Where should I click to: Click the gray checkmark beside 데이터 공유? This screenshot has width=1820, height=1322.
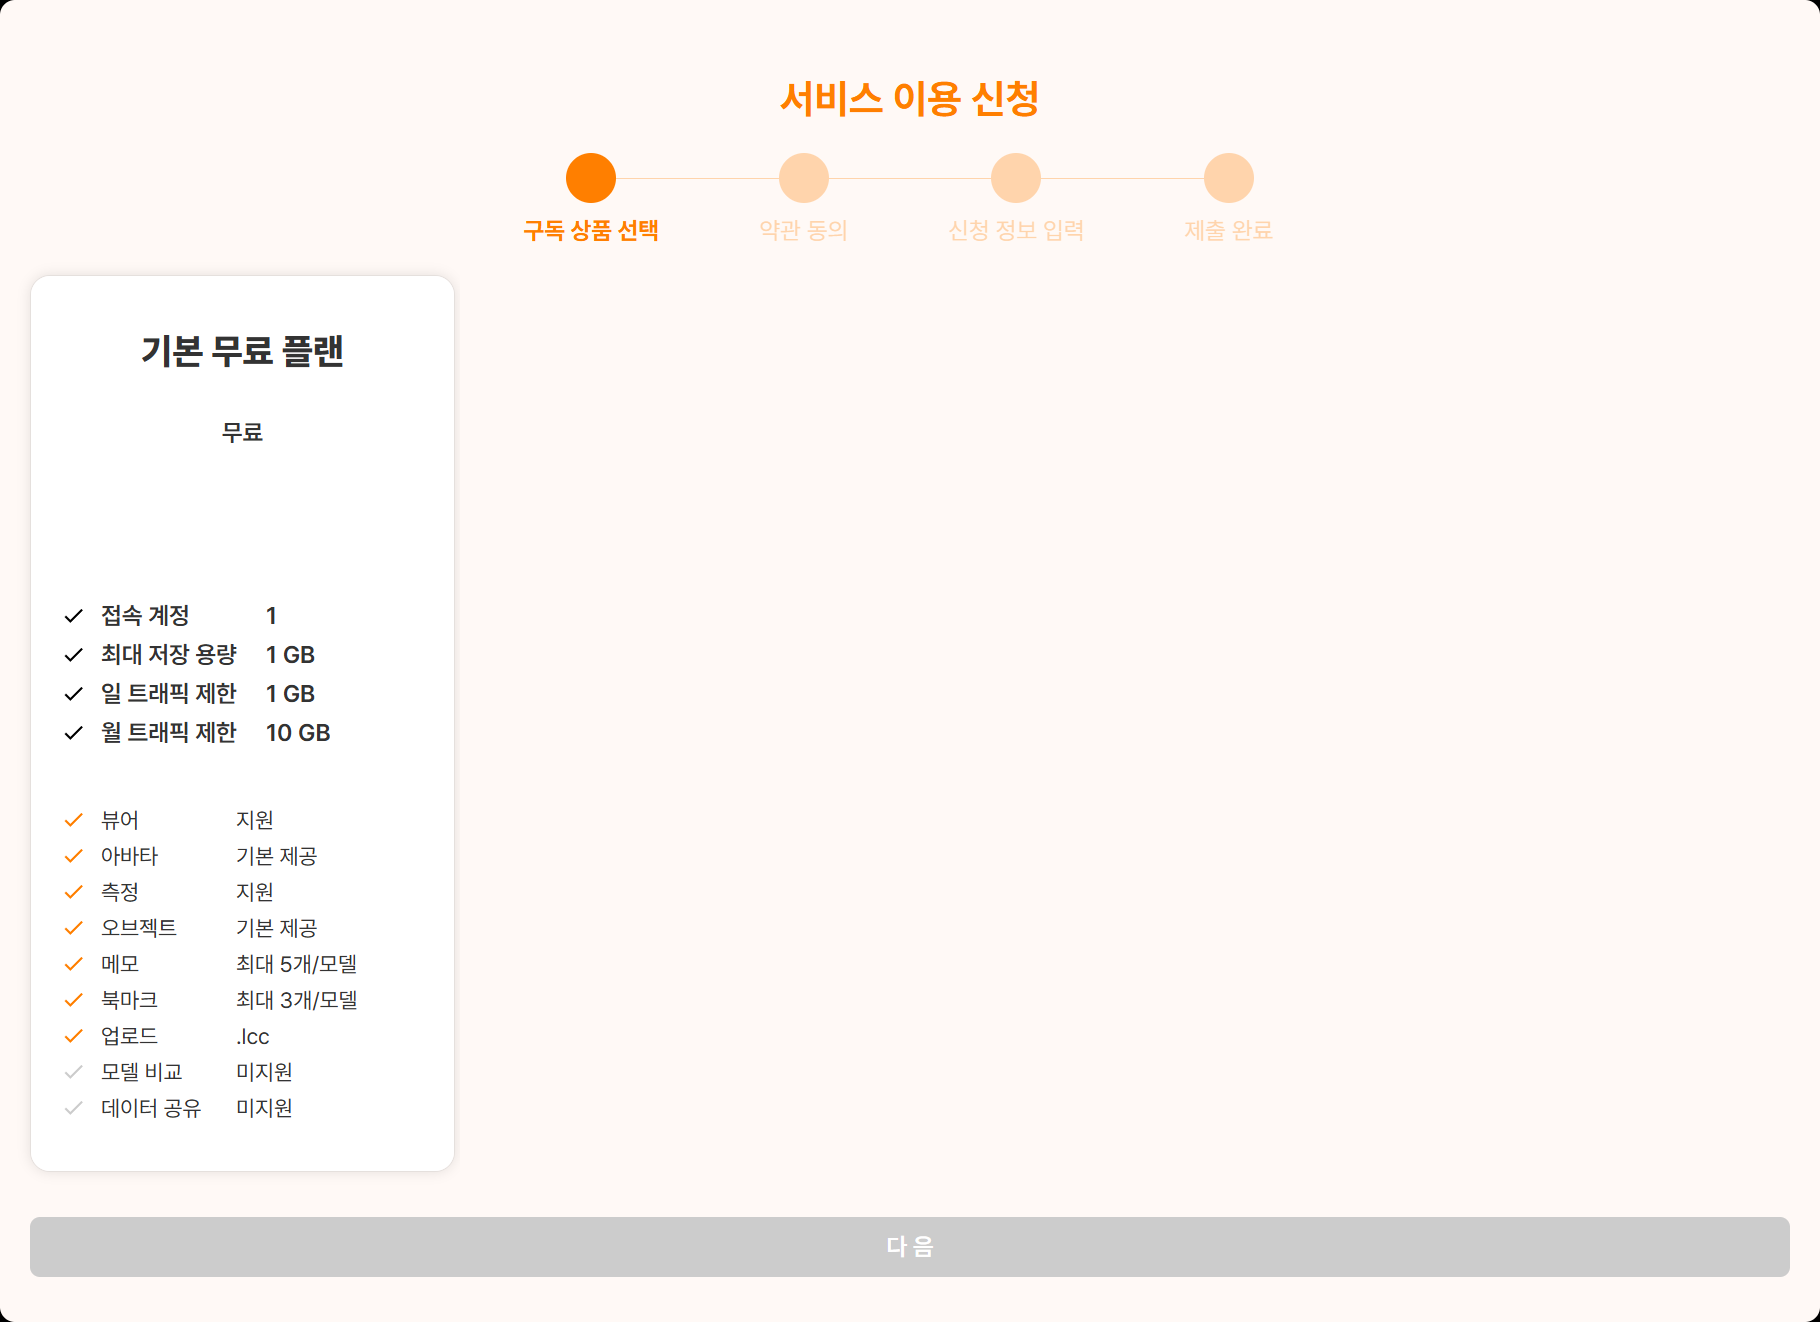[x=73, y=1108]
